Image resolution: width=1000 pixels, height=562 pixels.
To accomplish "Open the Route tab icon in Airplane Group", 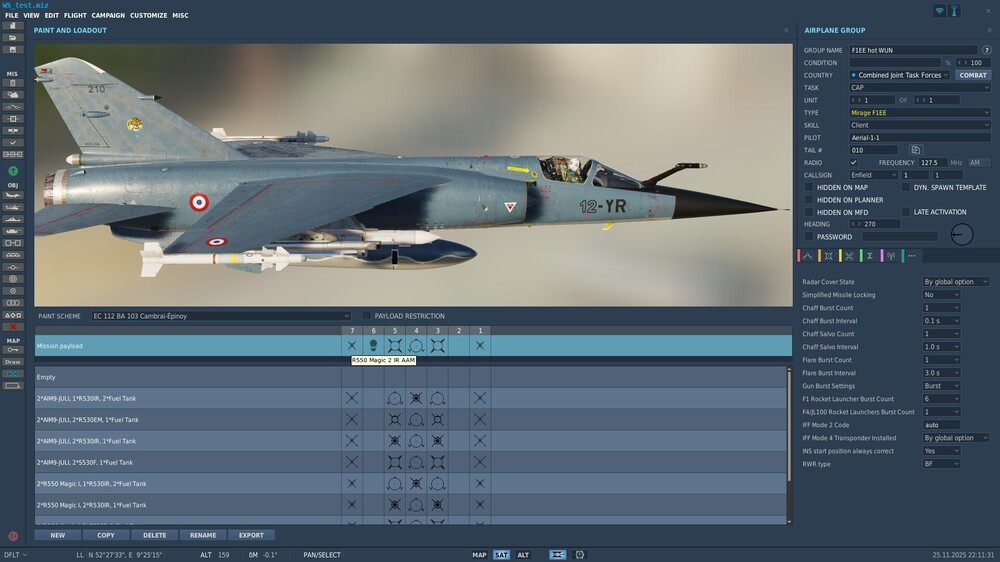I will point(807,256).
